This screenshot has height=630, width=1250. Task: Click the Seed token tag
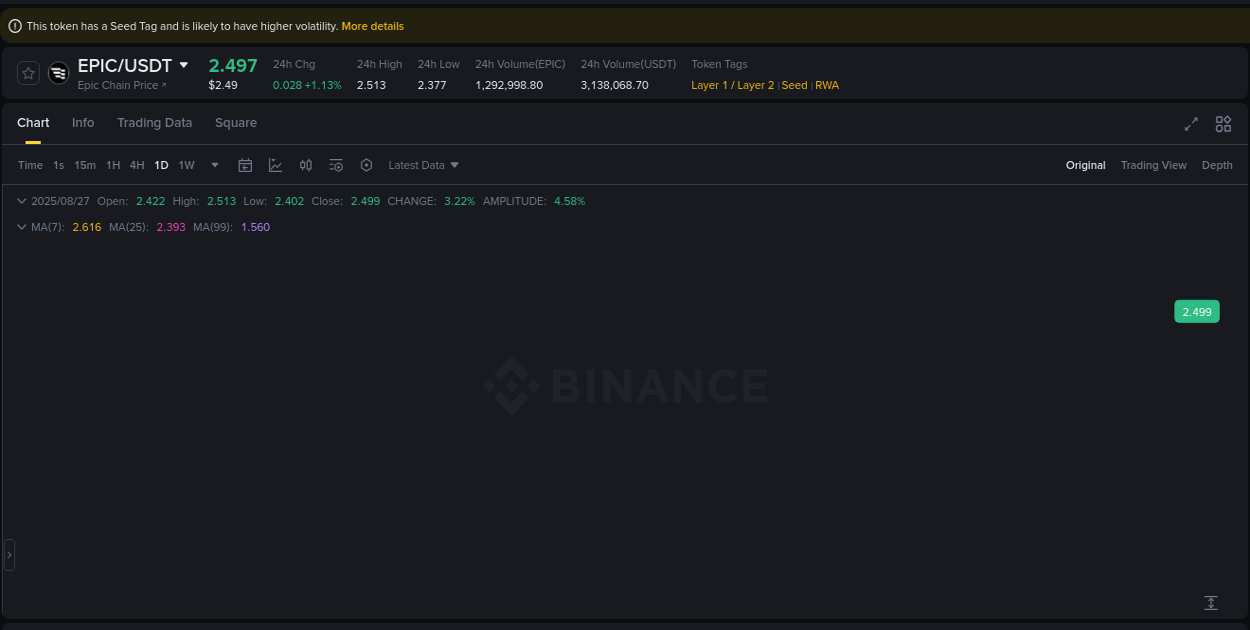point(793,85)
